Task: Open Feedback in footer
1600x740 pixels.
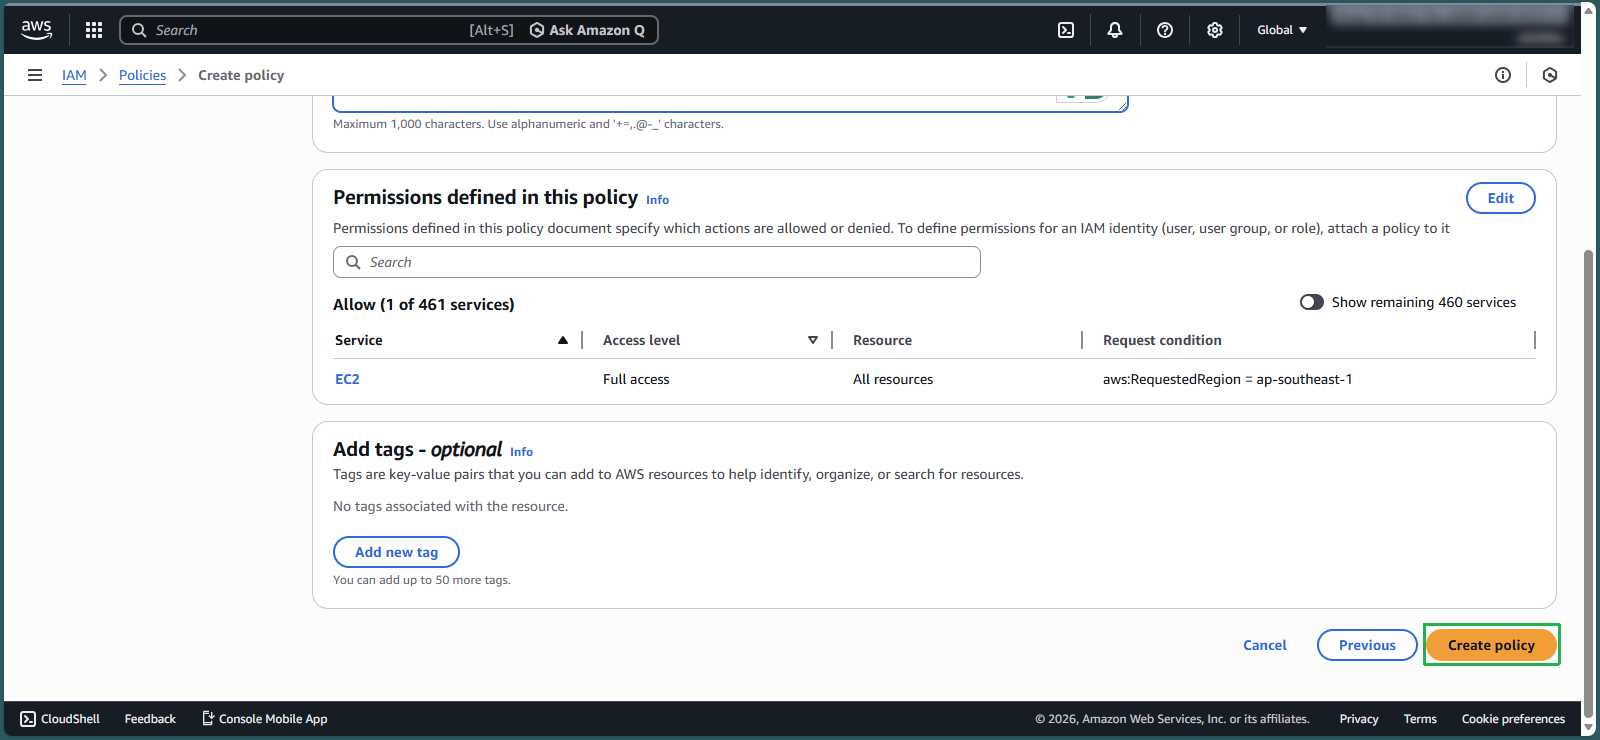Action: 150,719
